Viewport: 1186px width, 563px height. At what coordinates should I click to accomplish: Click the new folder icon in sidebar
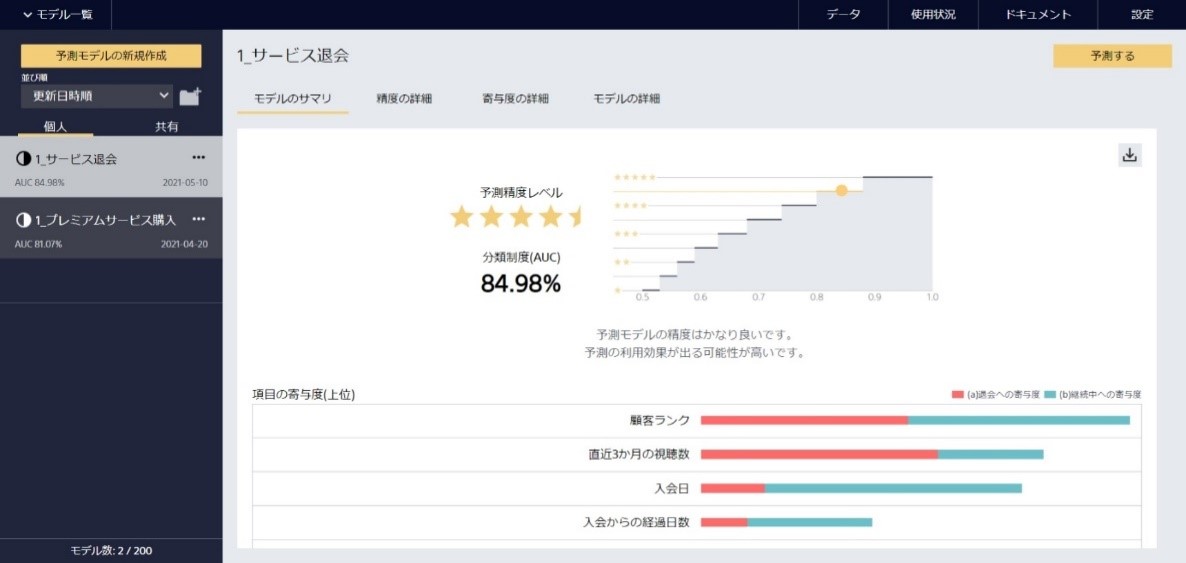(x=190, y=96)
